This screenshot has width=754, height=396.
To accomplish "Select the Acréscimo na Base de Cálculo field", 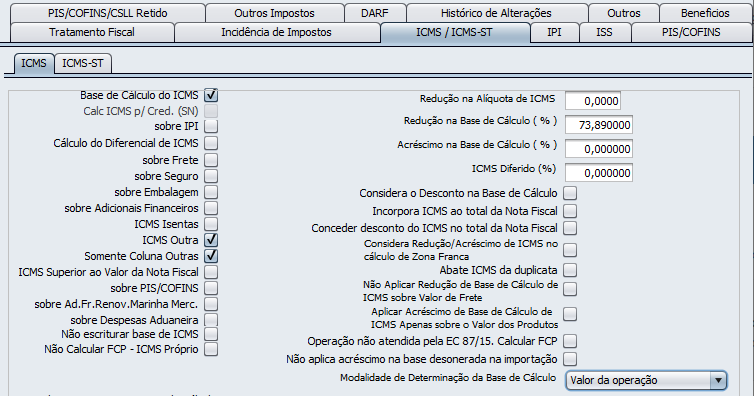I will pos(599,149).
